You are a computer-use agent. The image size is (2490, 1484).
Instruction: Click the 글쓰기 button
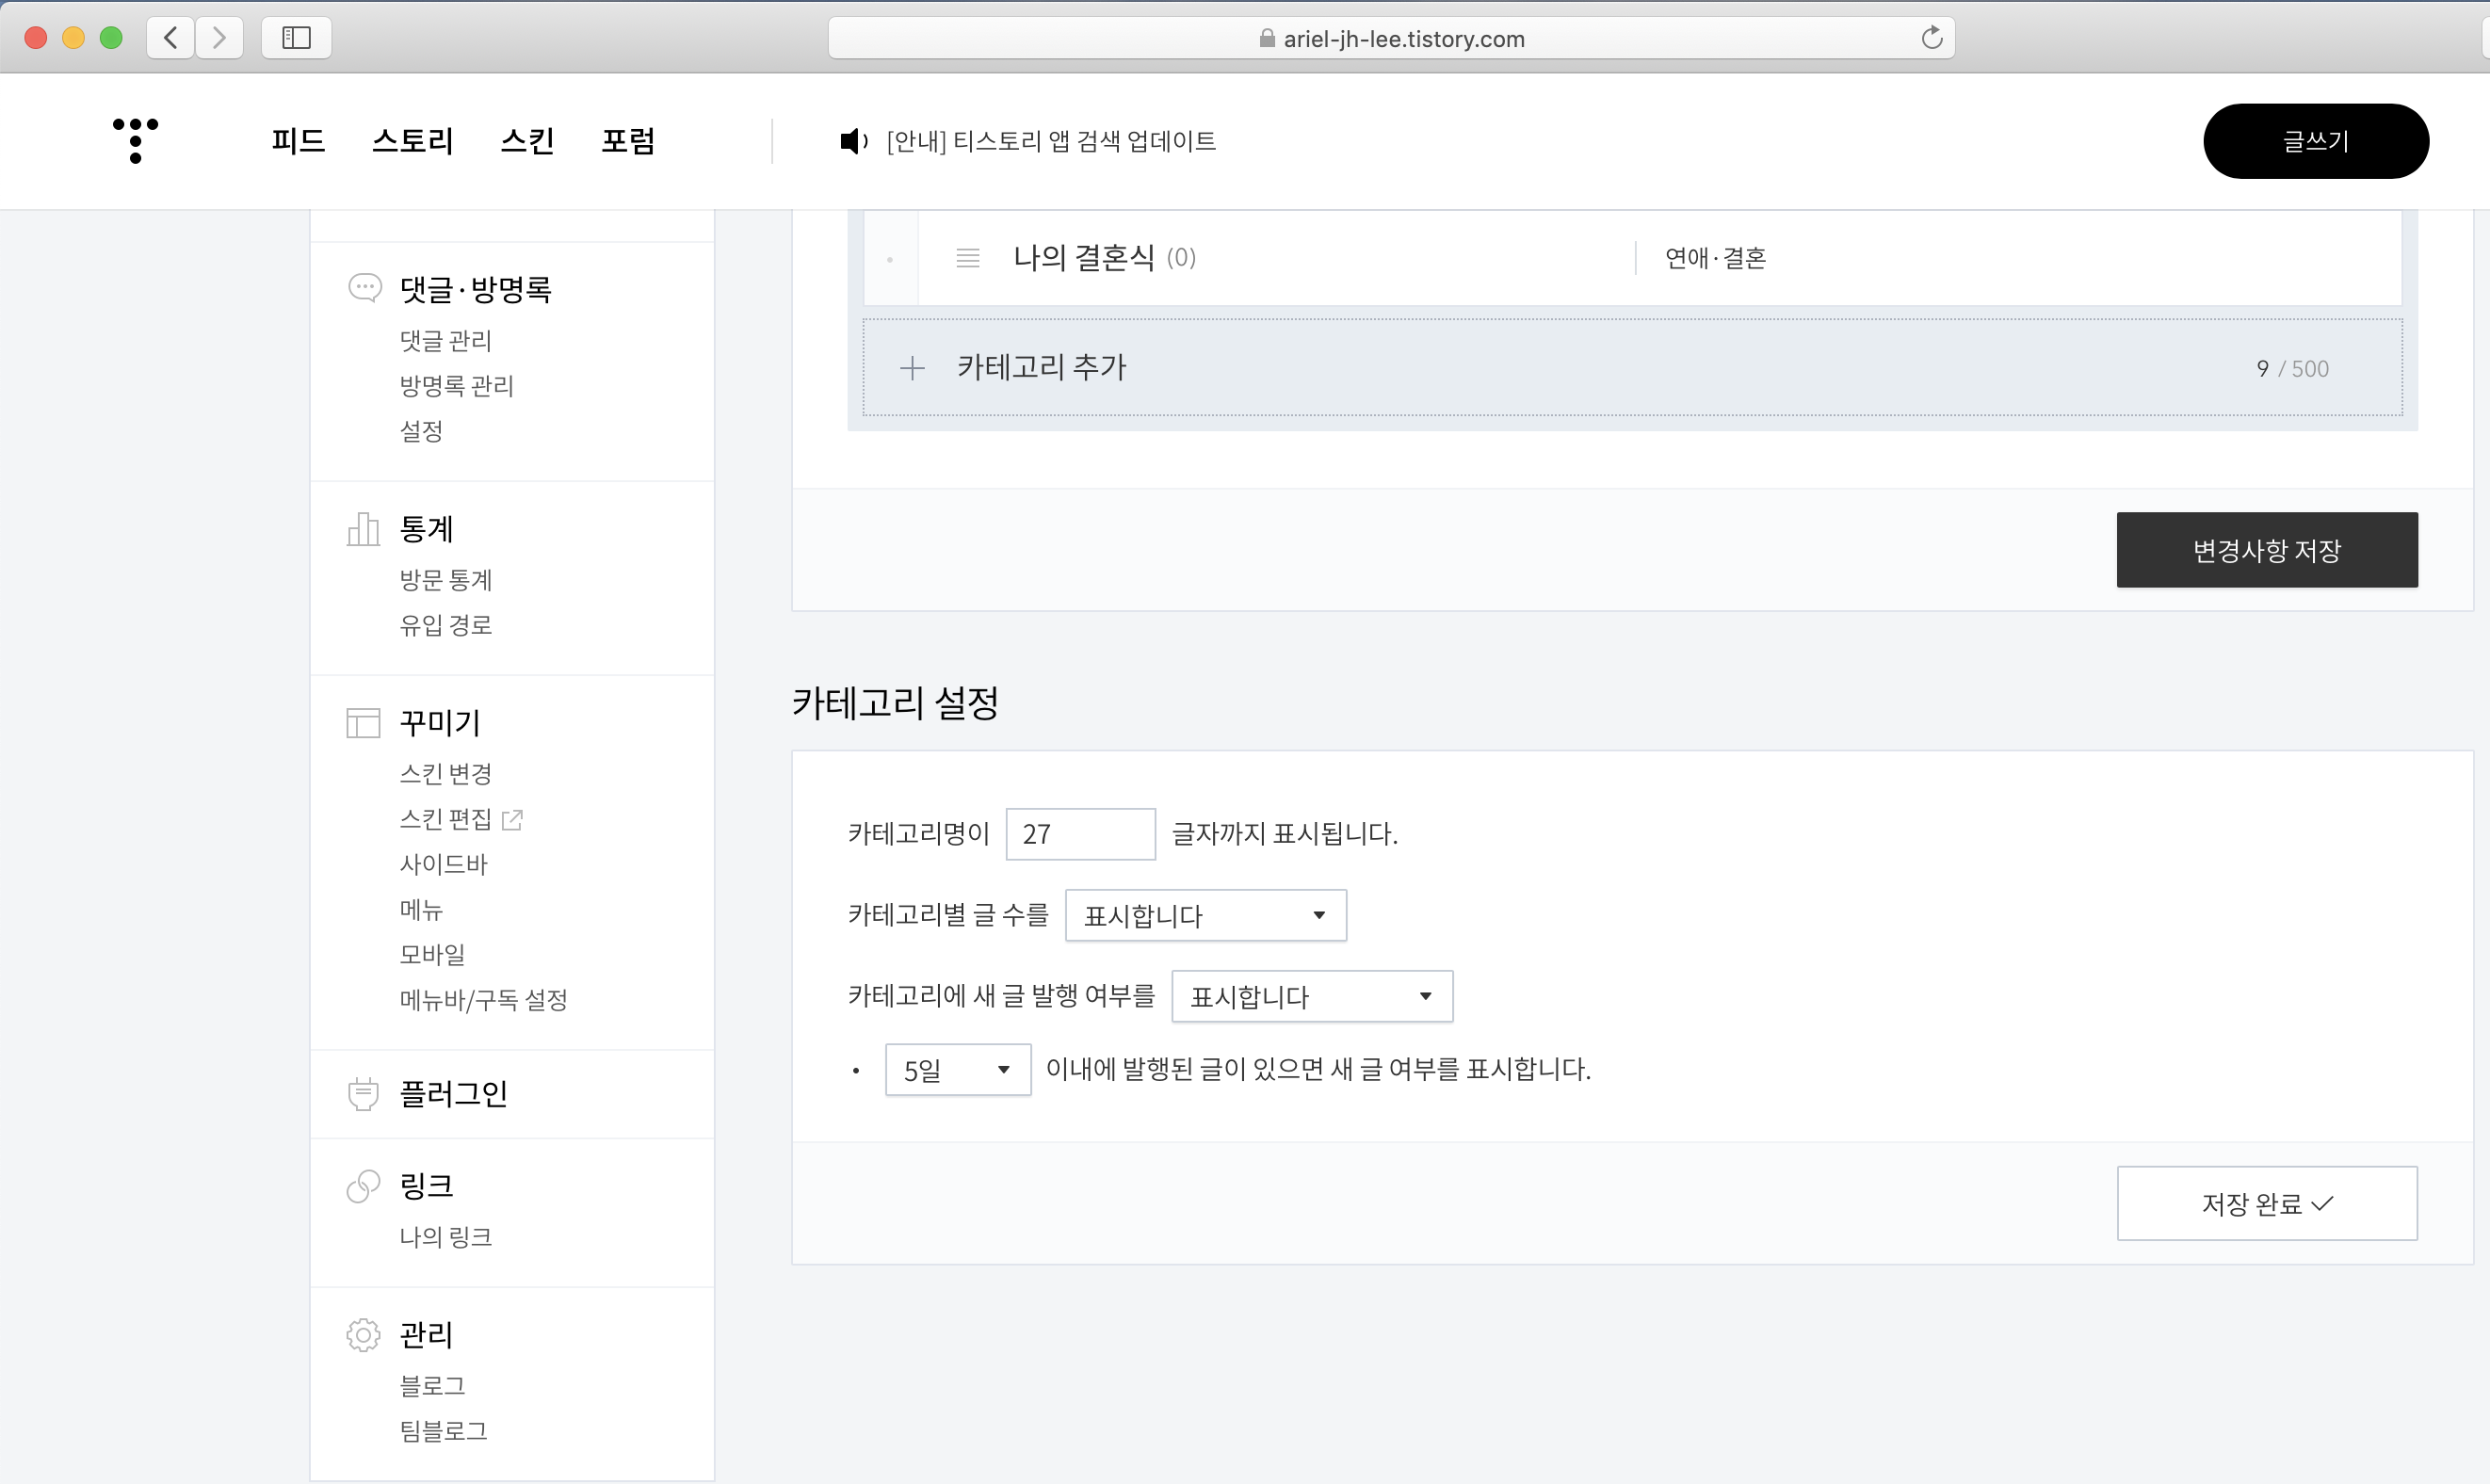click(x=2316, y=141)
